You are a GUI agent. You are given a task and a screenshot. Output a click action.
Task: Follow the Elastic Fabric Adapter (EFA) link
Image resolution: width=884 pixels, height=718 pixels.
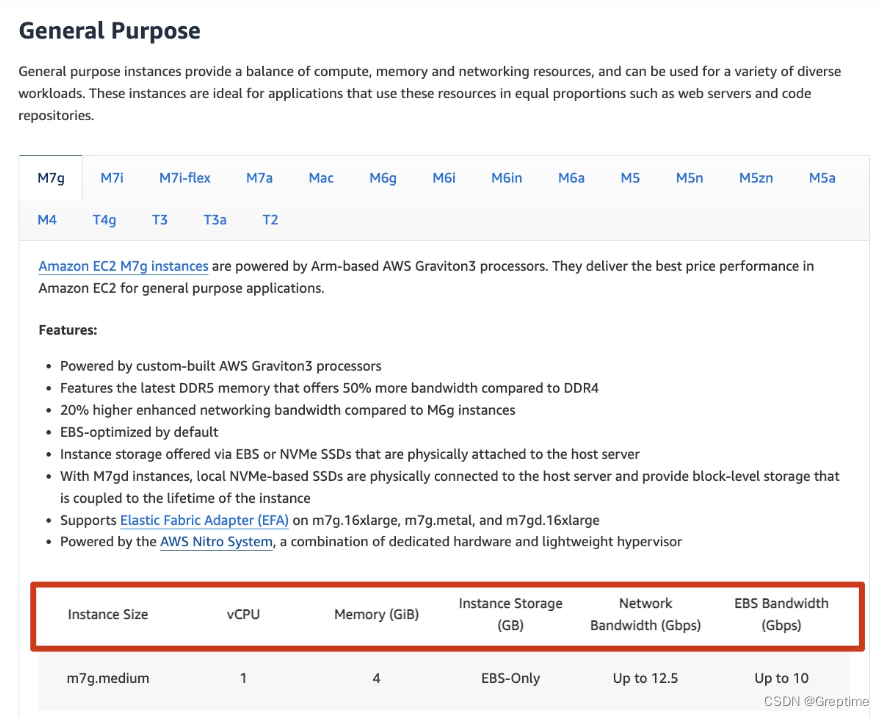pyautogui.click(x=204, y=520)
